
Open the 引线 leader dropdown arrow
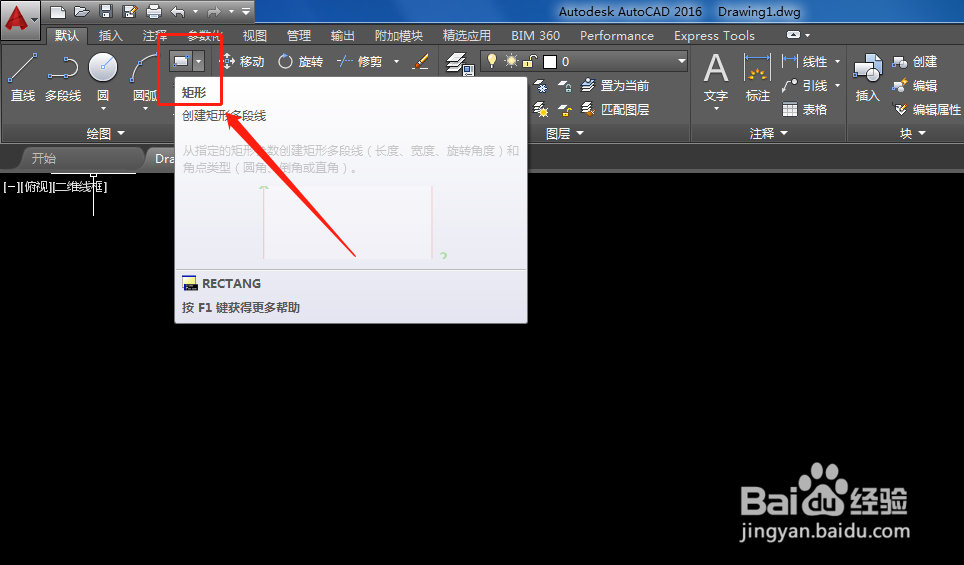click(837, 85)
